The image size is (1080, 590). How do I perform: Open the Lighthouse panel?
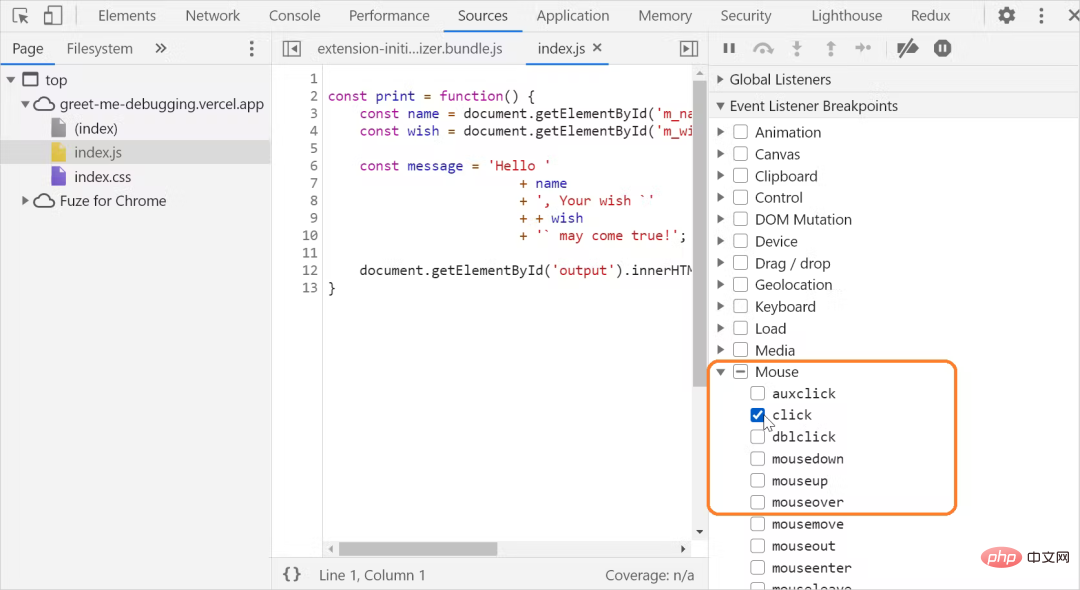coord(847,15)
